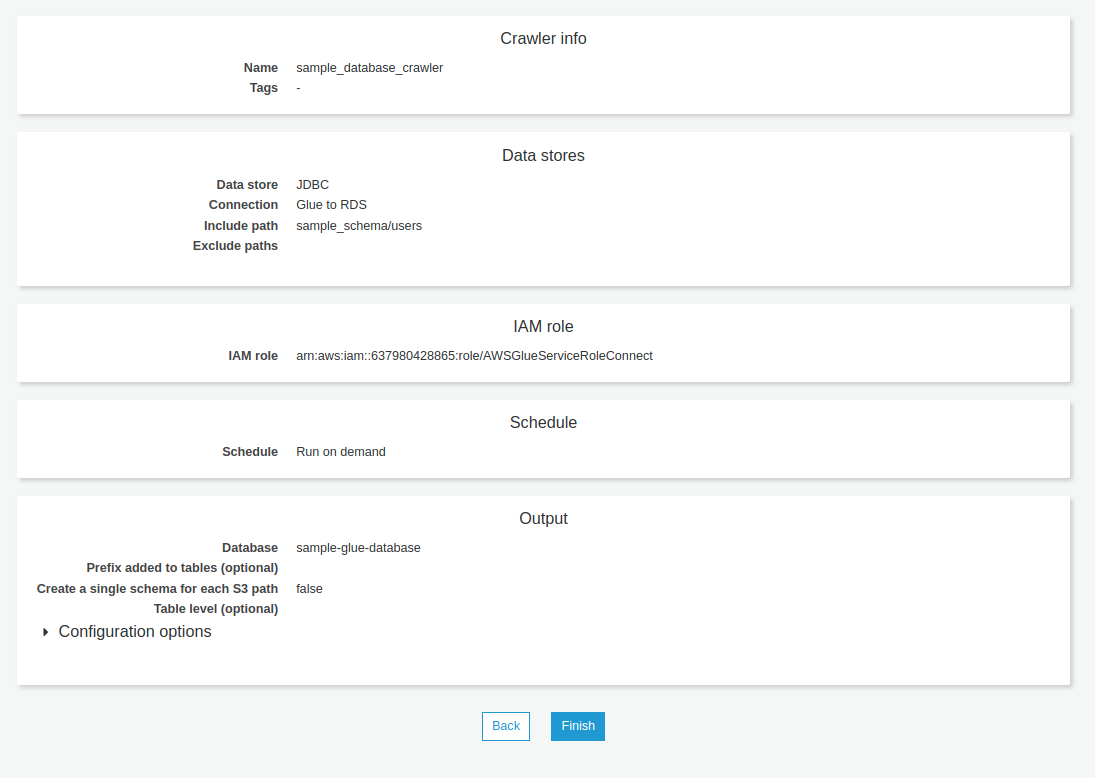1095x778 pixels.
Task: Click the Prefix added to tables label
Action: 182,568
